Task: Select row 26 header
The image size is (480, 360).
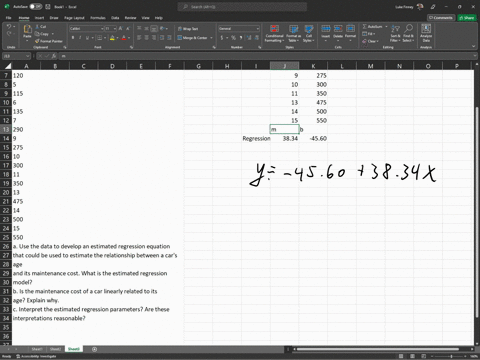Action: (x=6, y=246)
